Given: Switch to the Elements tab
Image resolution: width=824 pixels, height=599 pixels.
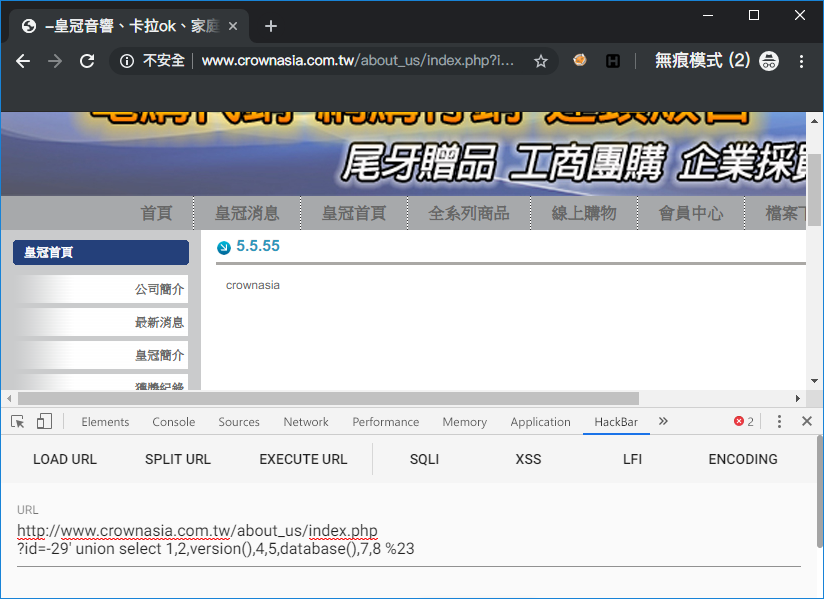Looking at the screenshot, I should tap(105, 422).
